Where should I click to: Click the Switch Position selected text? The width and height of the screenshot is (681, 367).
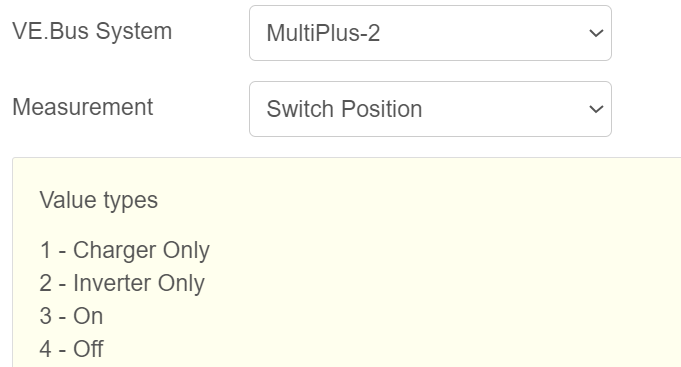(x=344, y=109)
